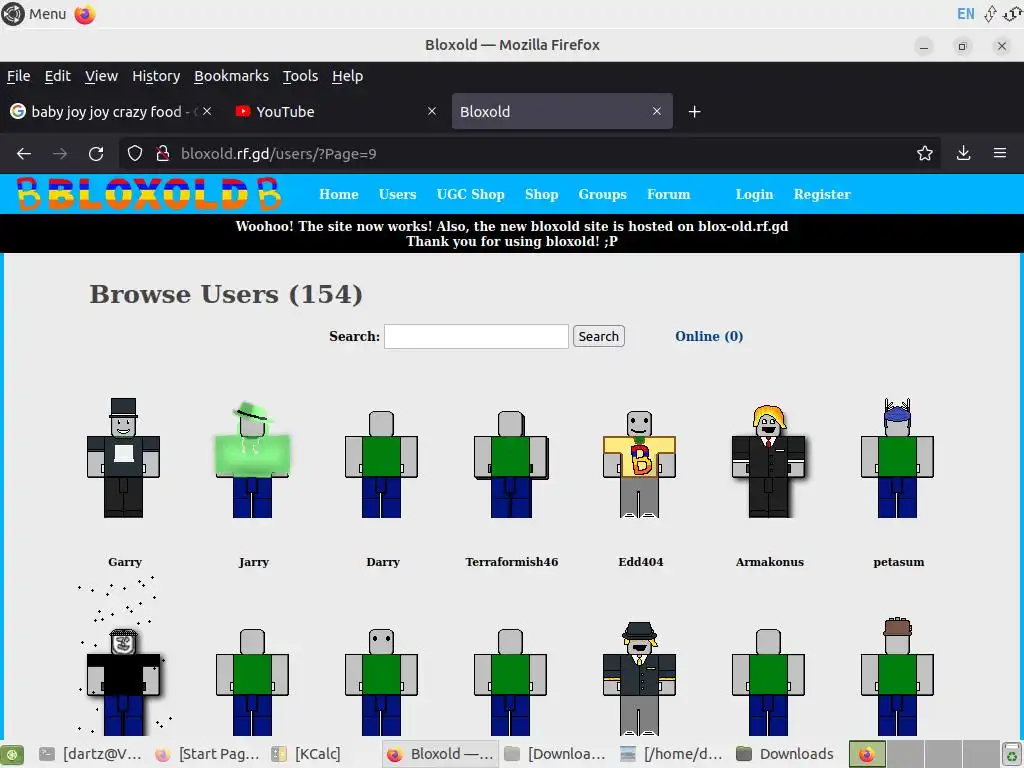
Task: Open petasum's avatar with blue helmet
Action: [897, 458]
